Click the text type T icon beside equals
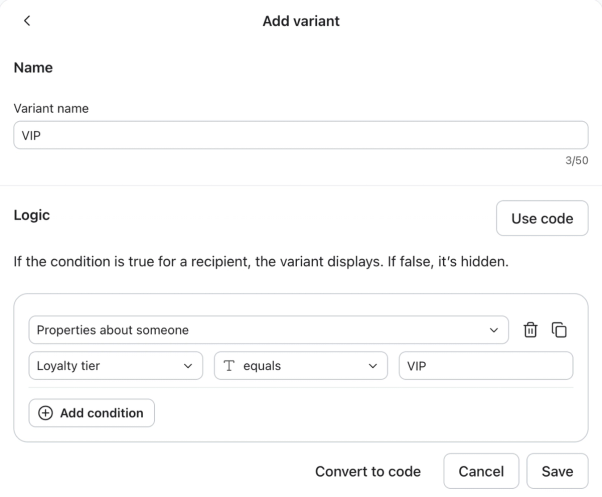Screen dimensions: 602x497 [x=229, y=366]
